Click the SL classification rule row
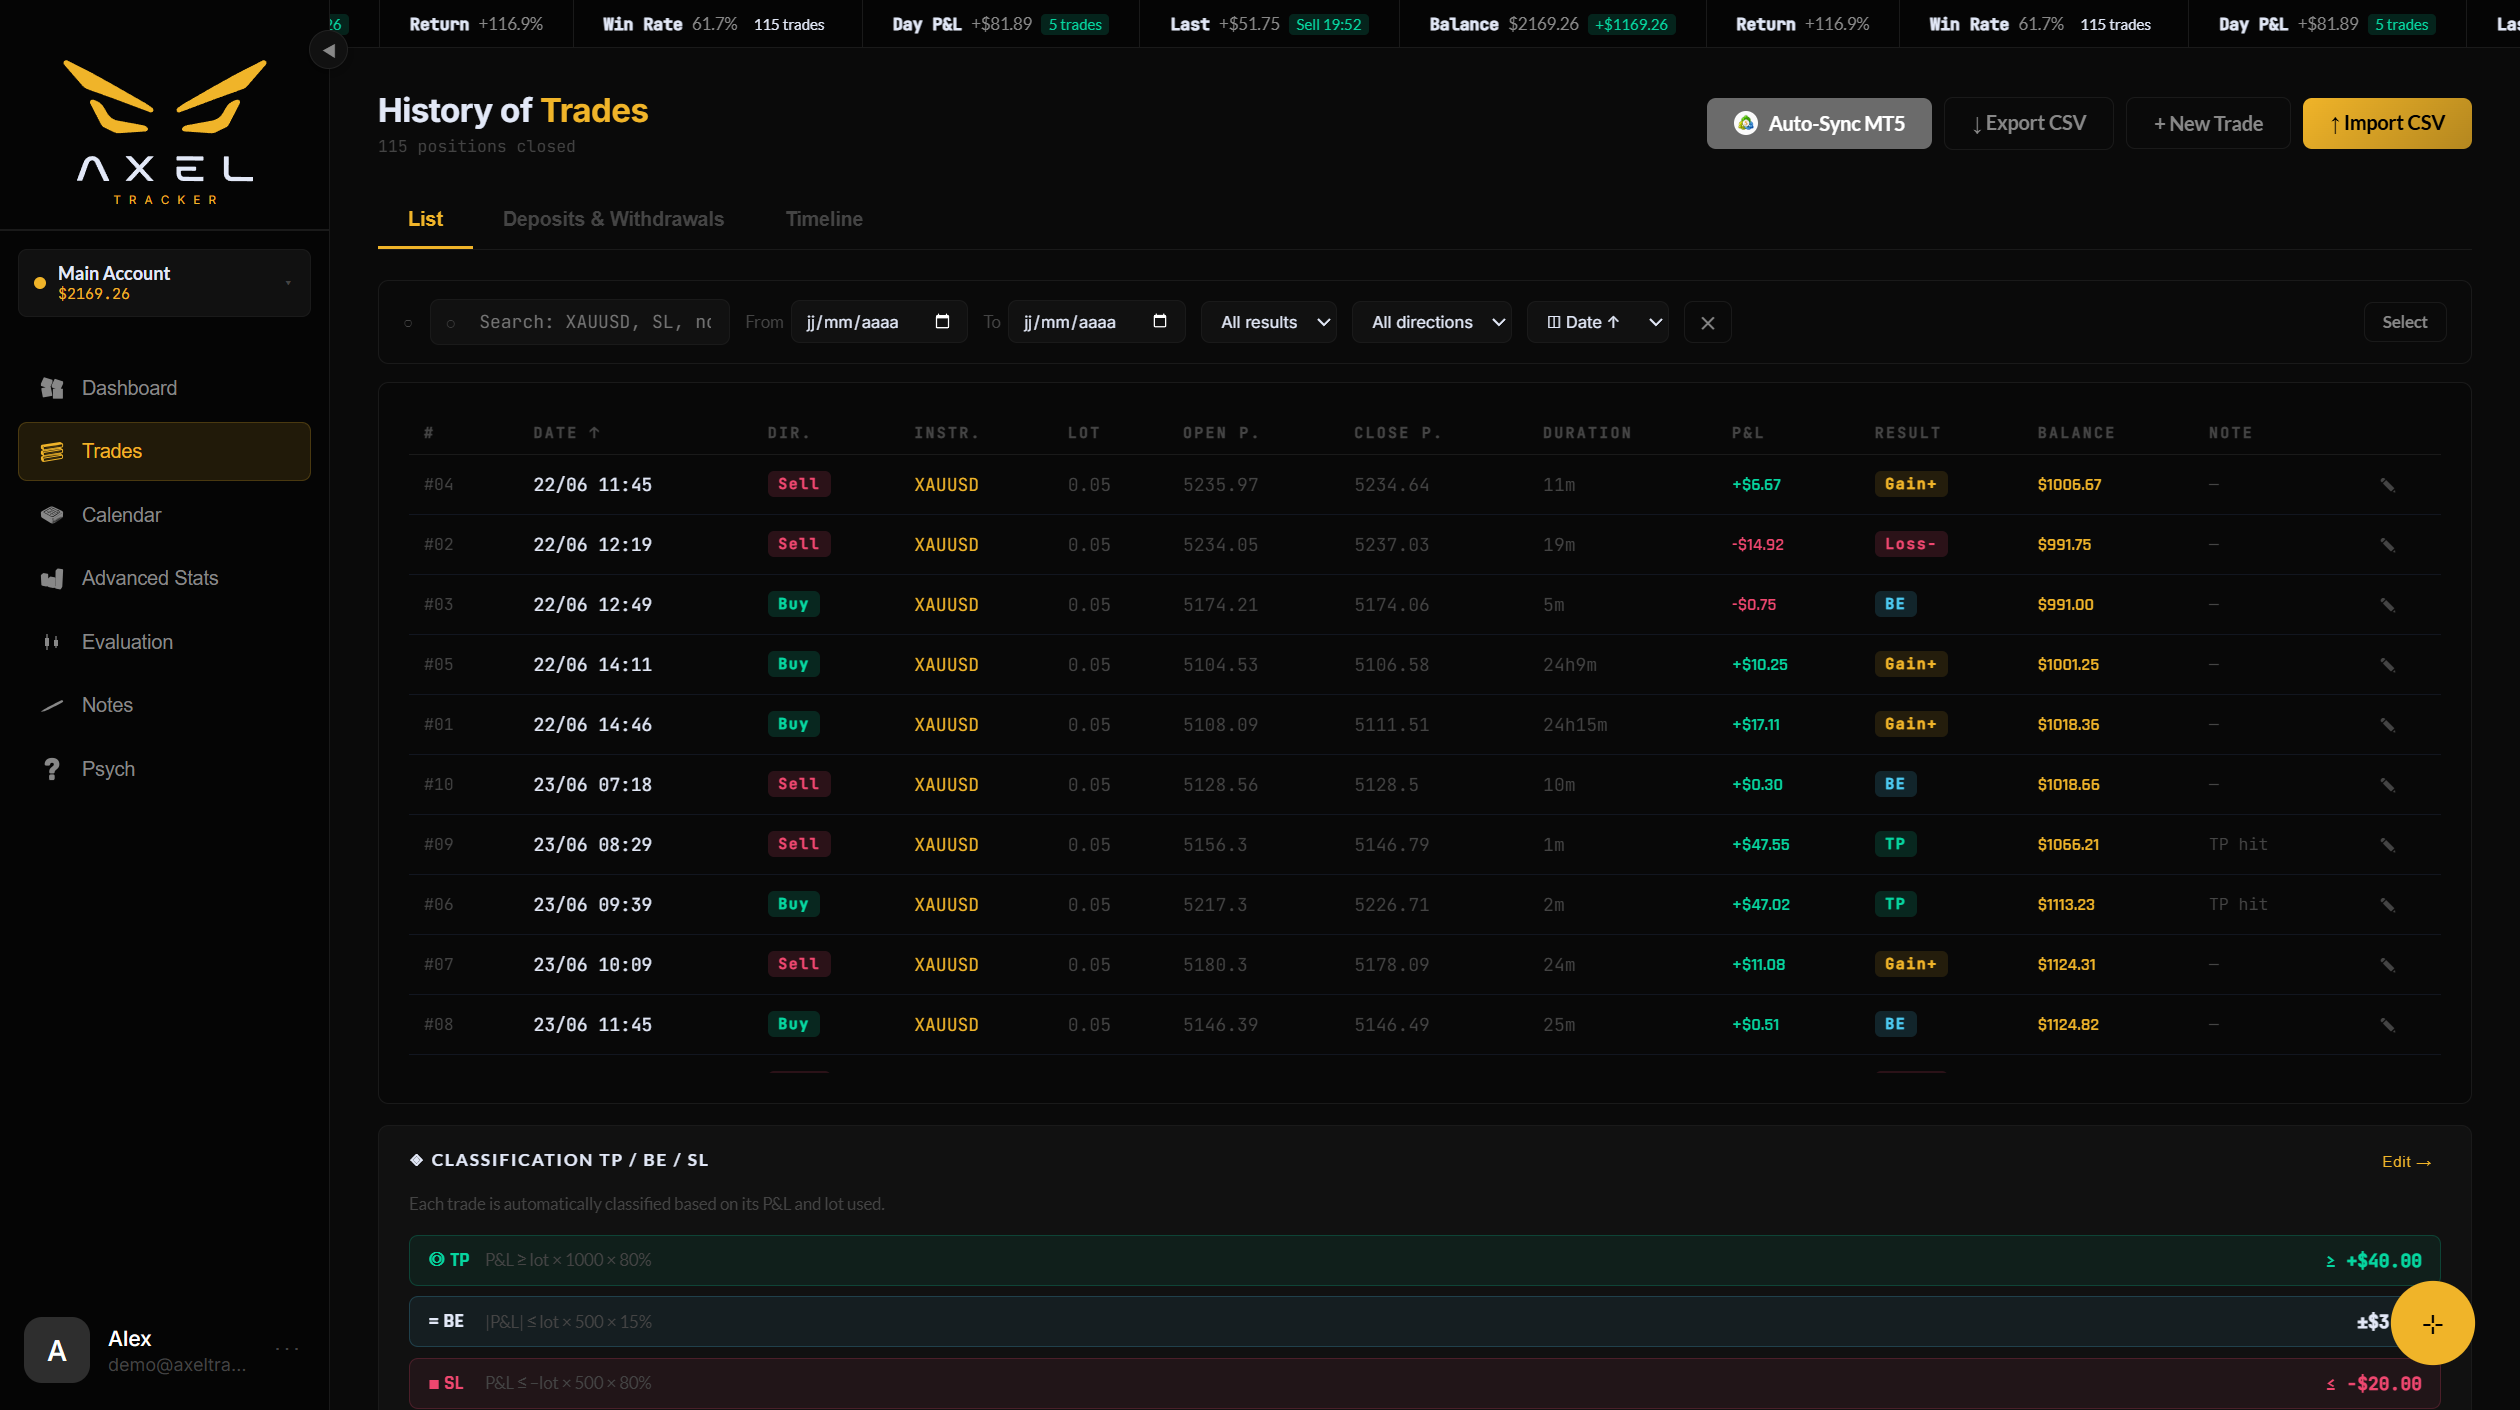2520x1410 pixels. point(1424,1383)
